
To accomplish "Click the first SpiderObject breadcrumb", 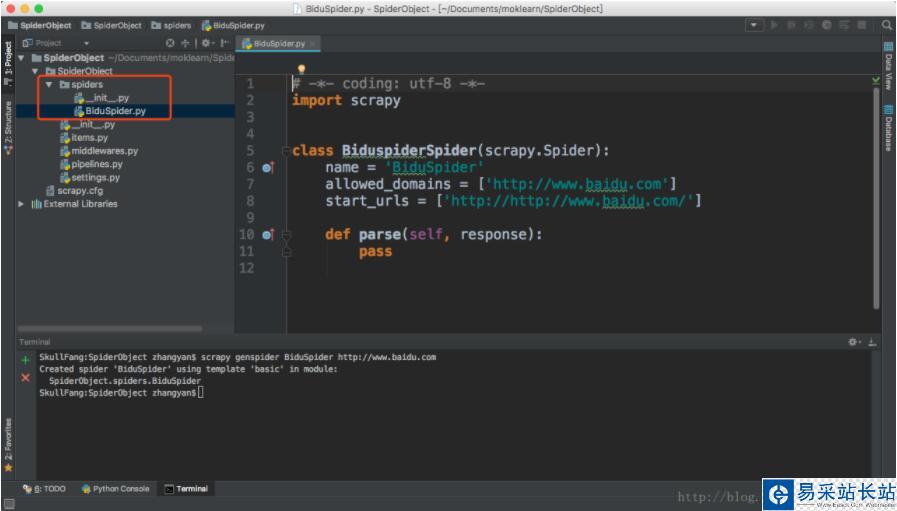I will 39,25.
